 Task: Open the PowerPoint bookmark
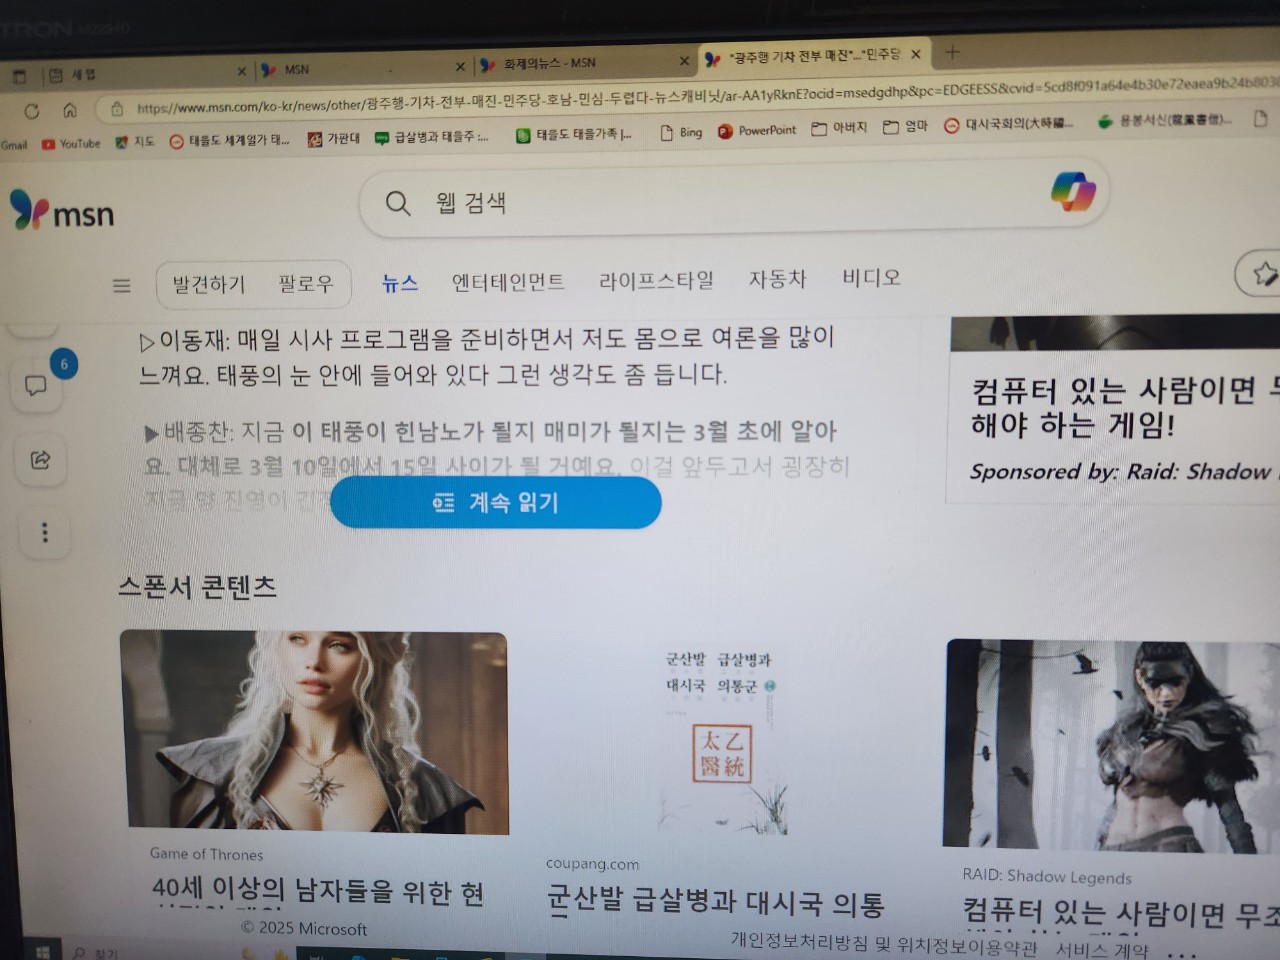(x=757, y=130)
